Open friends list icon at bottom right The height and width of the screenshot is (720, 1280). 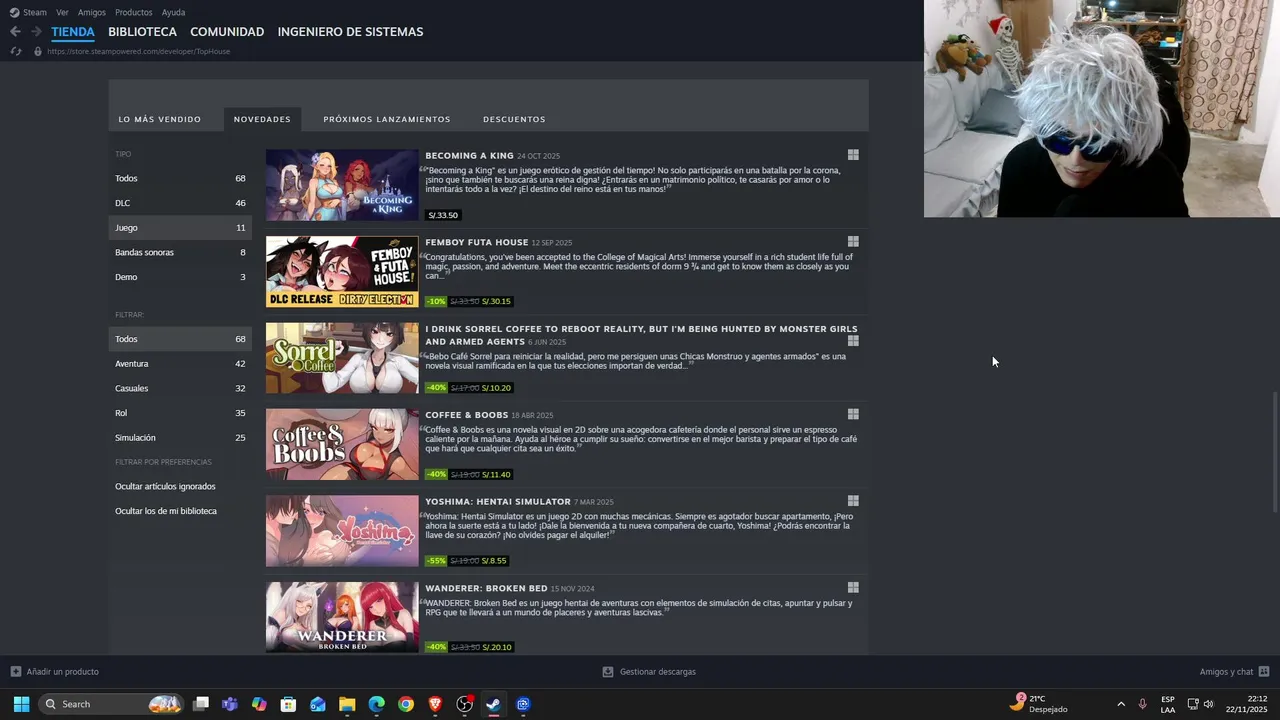click(x=1264, y=672)
